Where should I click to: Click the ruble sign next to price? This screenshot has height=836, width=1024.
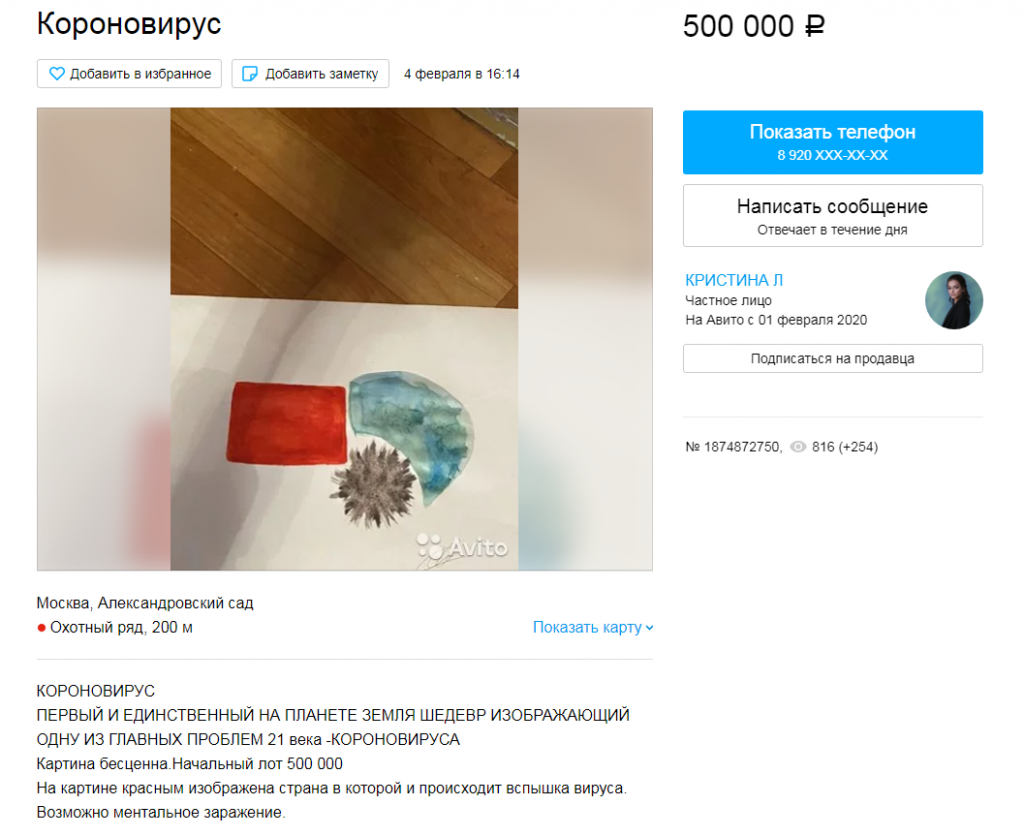click(x=814, y=27)
